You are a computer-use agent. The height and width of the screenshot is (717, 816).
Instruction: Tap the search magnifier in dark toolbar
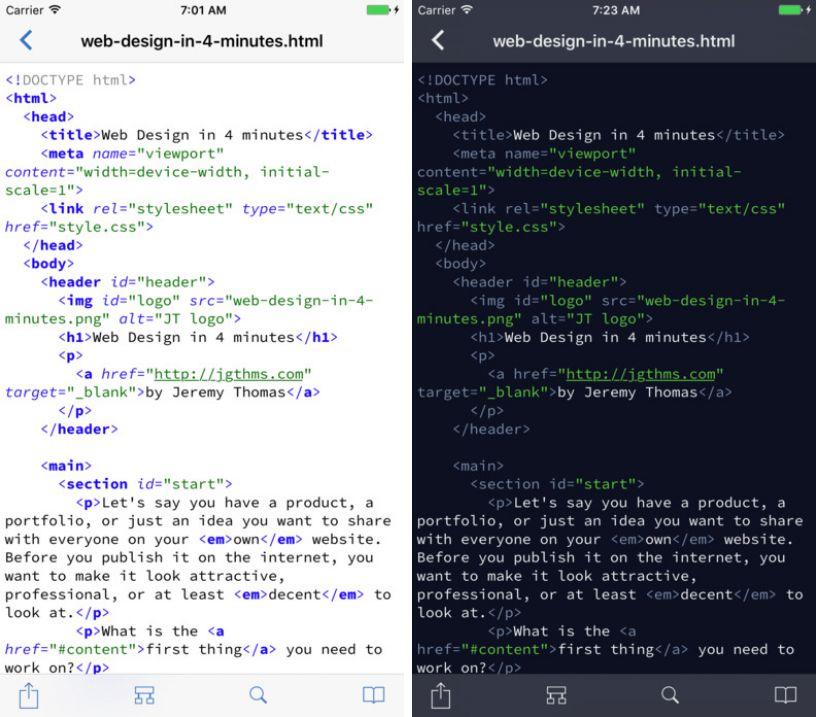(x=670, y=695)
